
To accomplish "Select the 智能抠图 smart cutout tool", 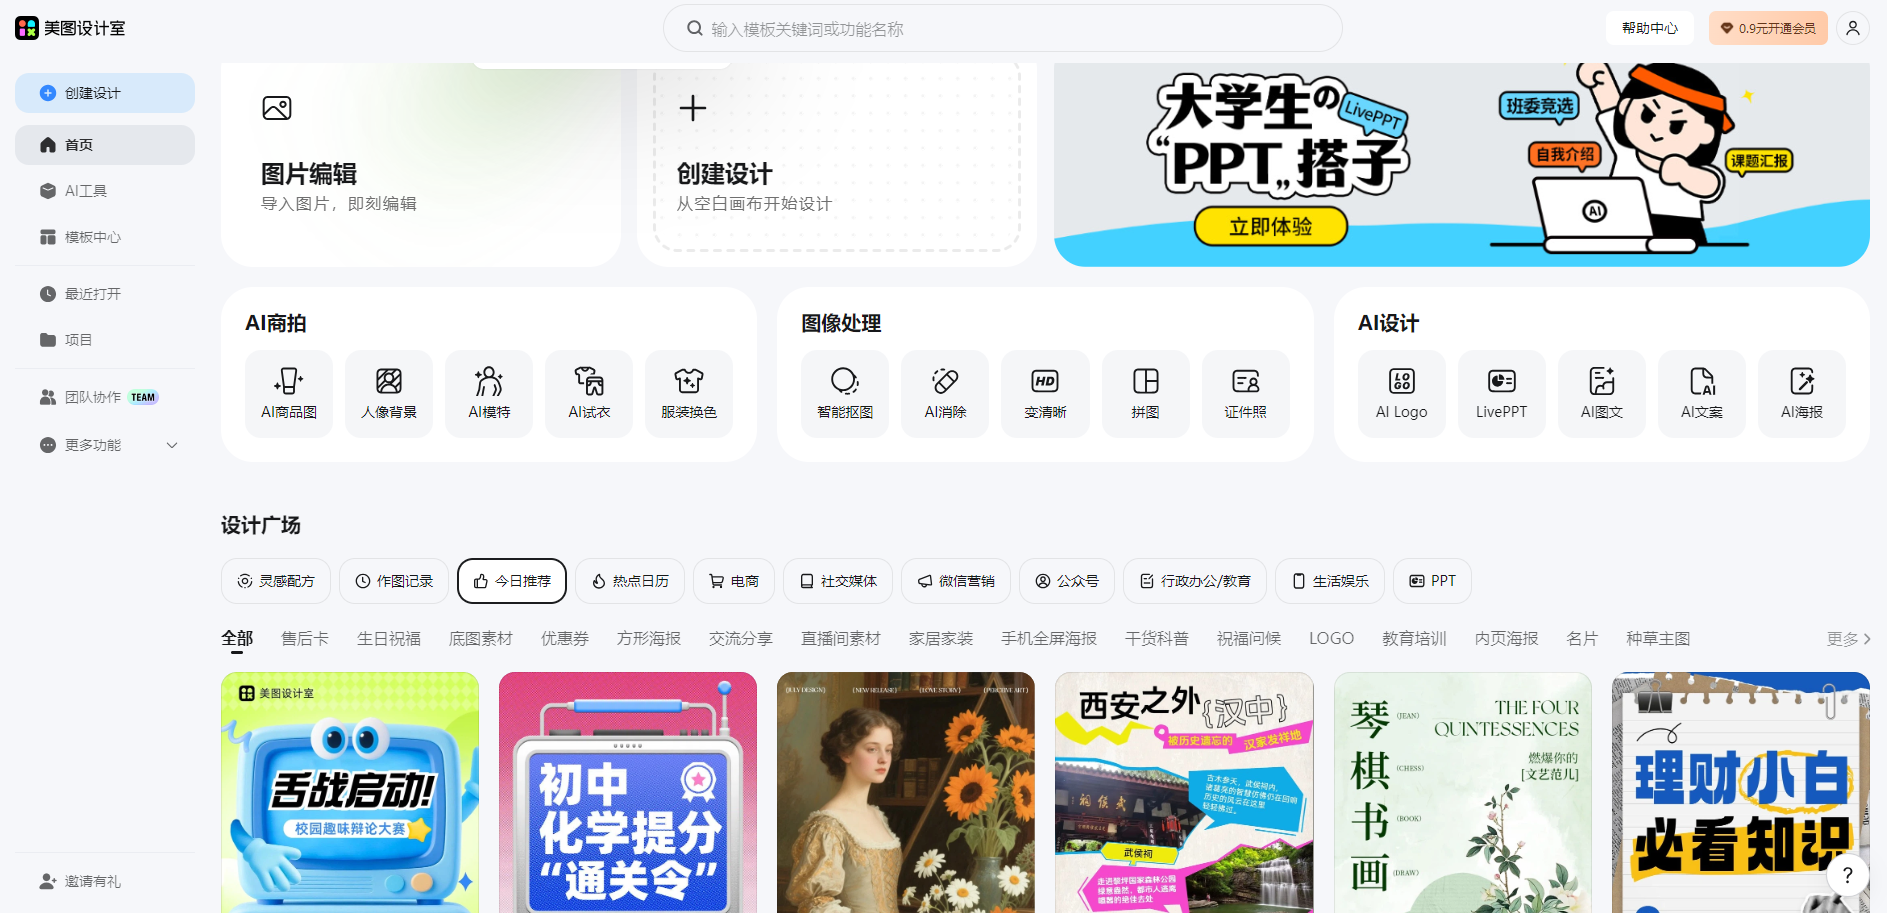I will point(844,393).
